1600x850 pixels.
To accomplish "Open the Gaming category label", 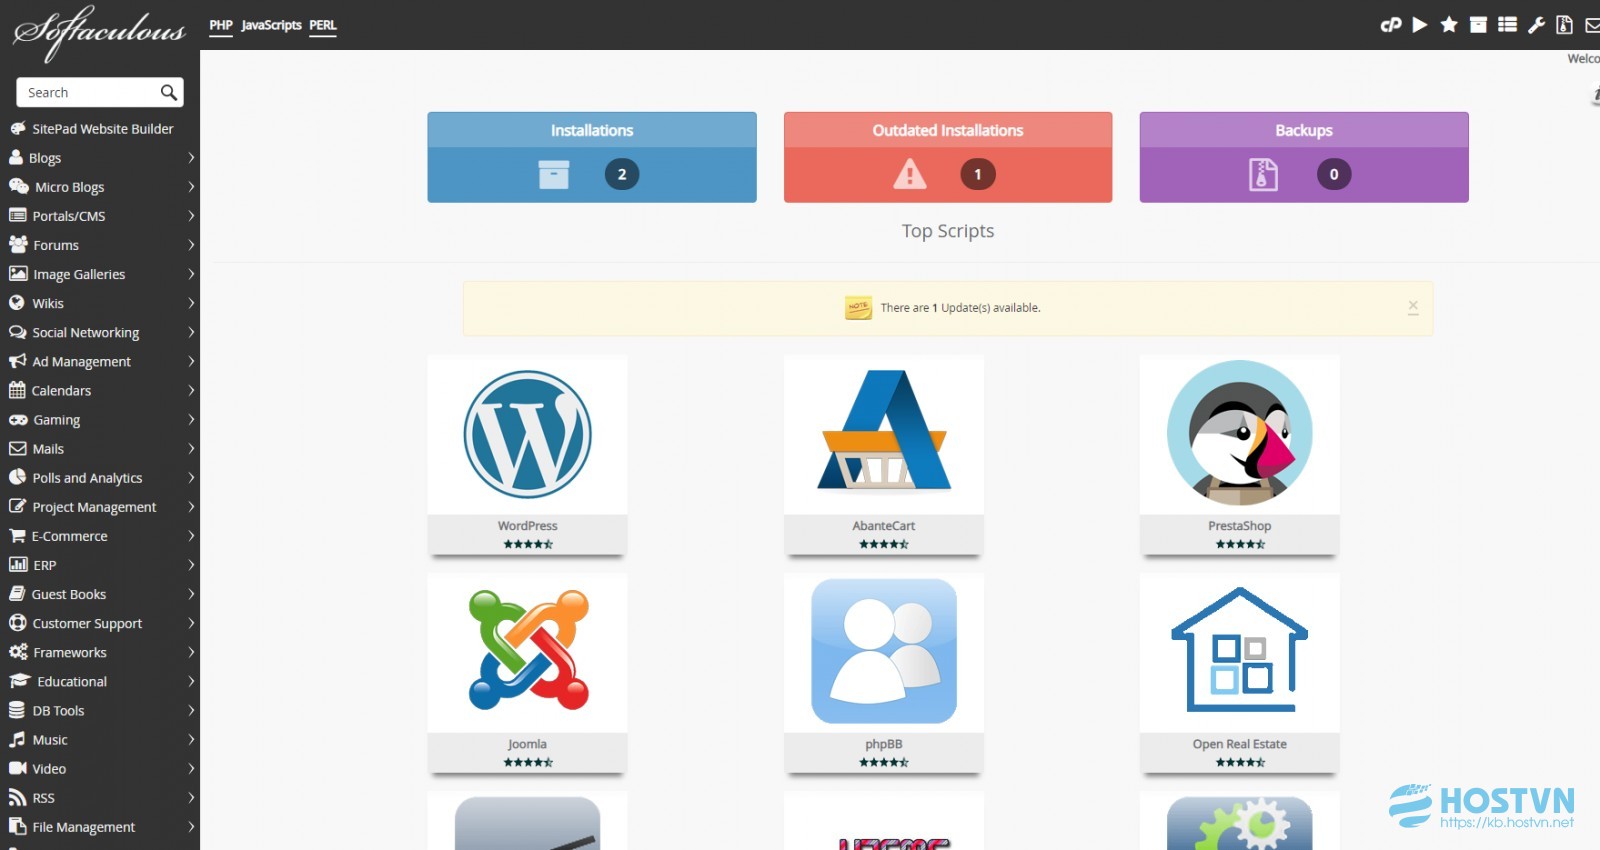I will (x=57, y=420).
